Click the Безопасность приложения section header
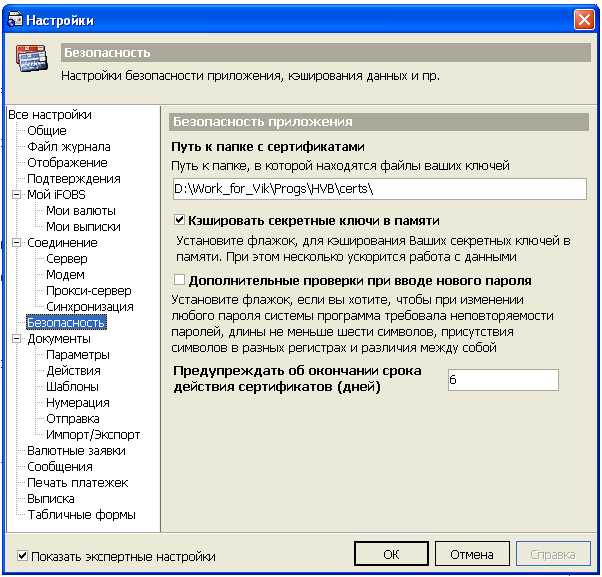Viewport: 602px width, 577px height. pos(379,122)
